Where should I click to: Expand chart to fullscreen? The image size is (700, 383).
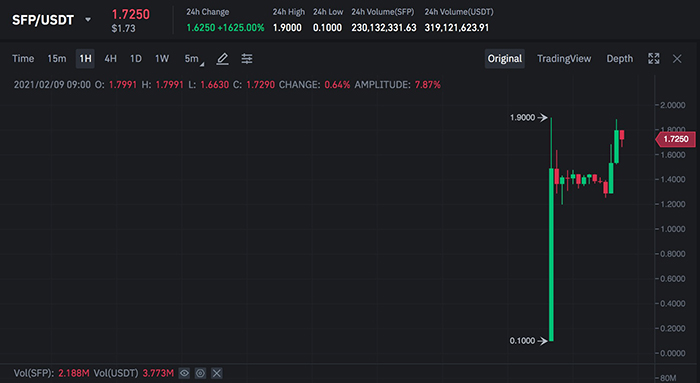654,58
